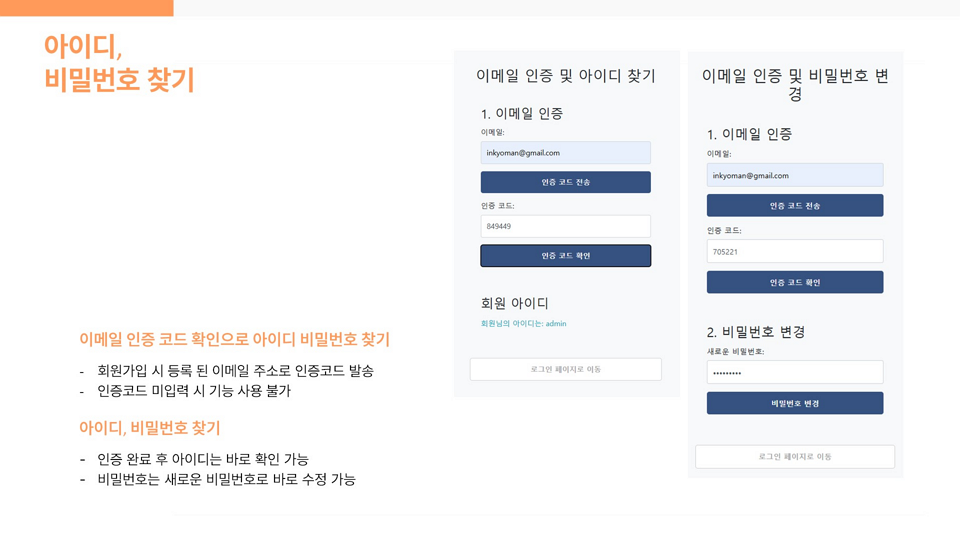
Task: Click 로그인 페이지로 이동 below 비밀번호 변경 button
Action: 795,456
